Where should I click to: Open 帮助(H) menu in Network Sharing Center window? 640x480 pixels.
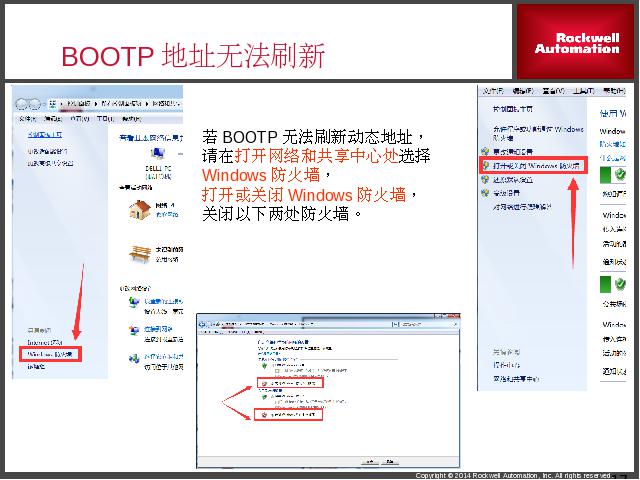coord(131,119)
